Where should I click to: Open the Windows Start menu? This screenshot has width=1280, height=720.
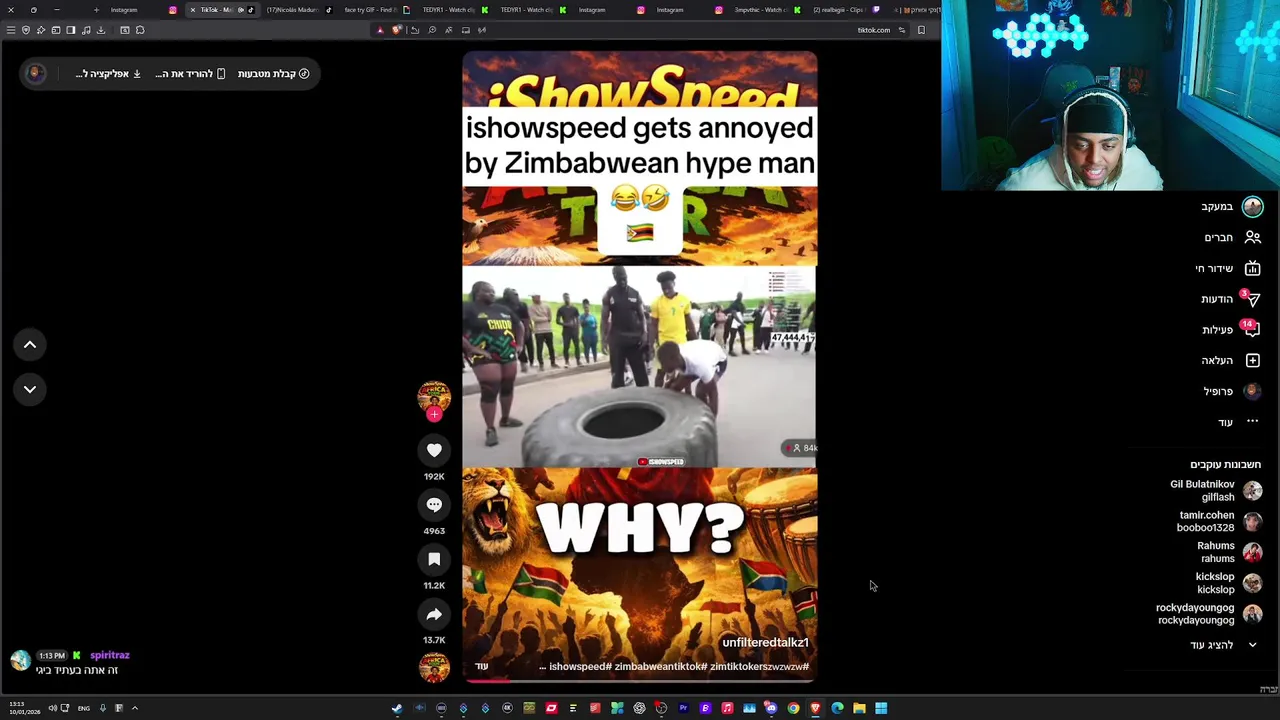pos(881,708)
